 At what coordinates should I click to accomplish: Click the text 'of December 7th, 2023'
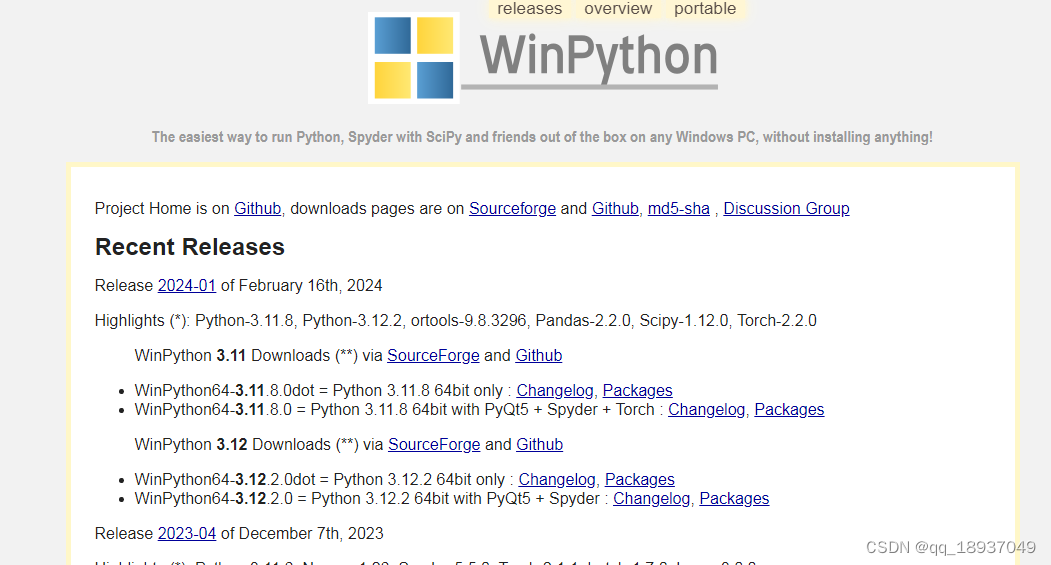tap(302, 533)
